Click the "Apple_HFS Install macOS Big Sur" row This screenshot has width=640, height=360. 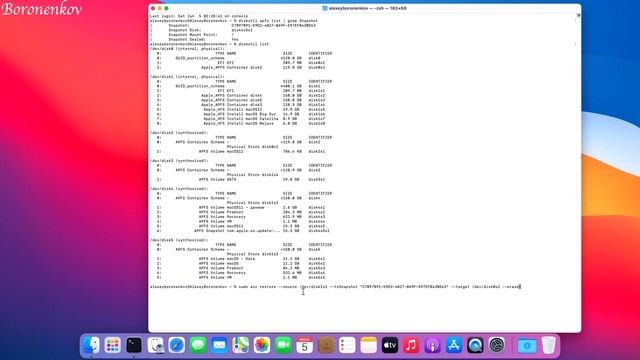tap(241, 114)
